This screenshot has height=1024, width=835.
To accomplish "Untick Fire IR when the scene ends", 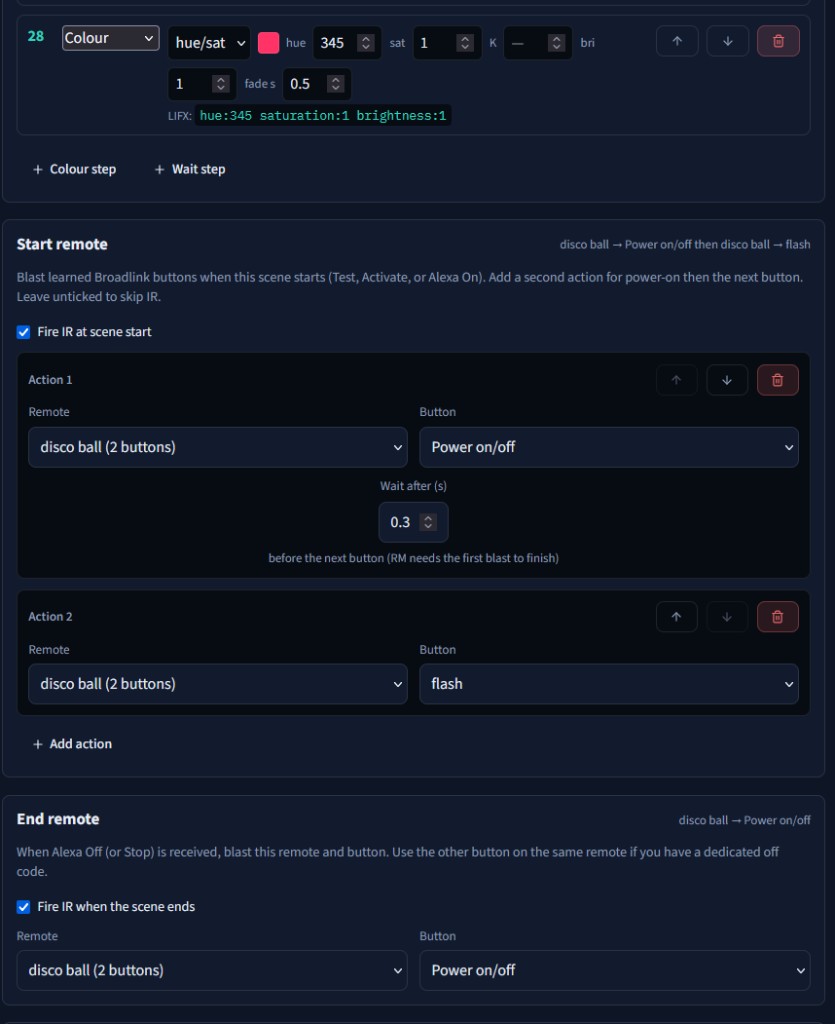I will [24, 906].
